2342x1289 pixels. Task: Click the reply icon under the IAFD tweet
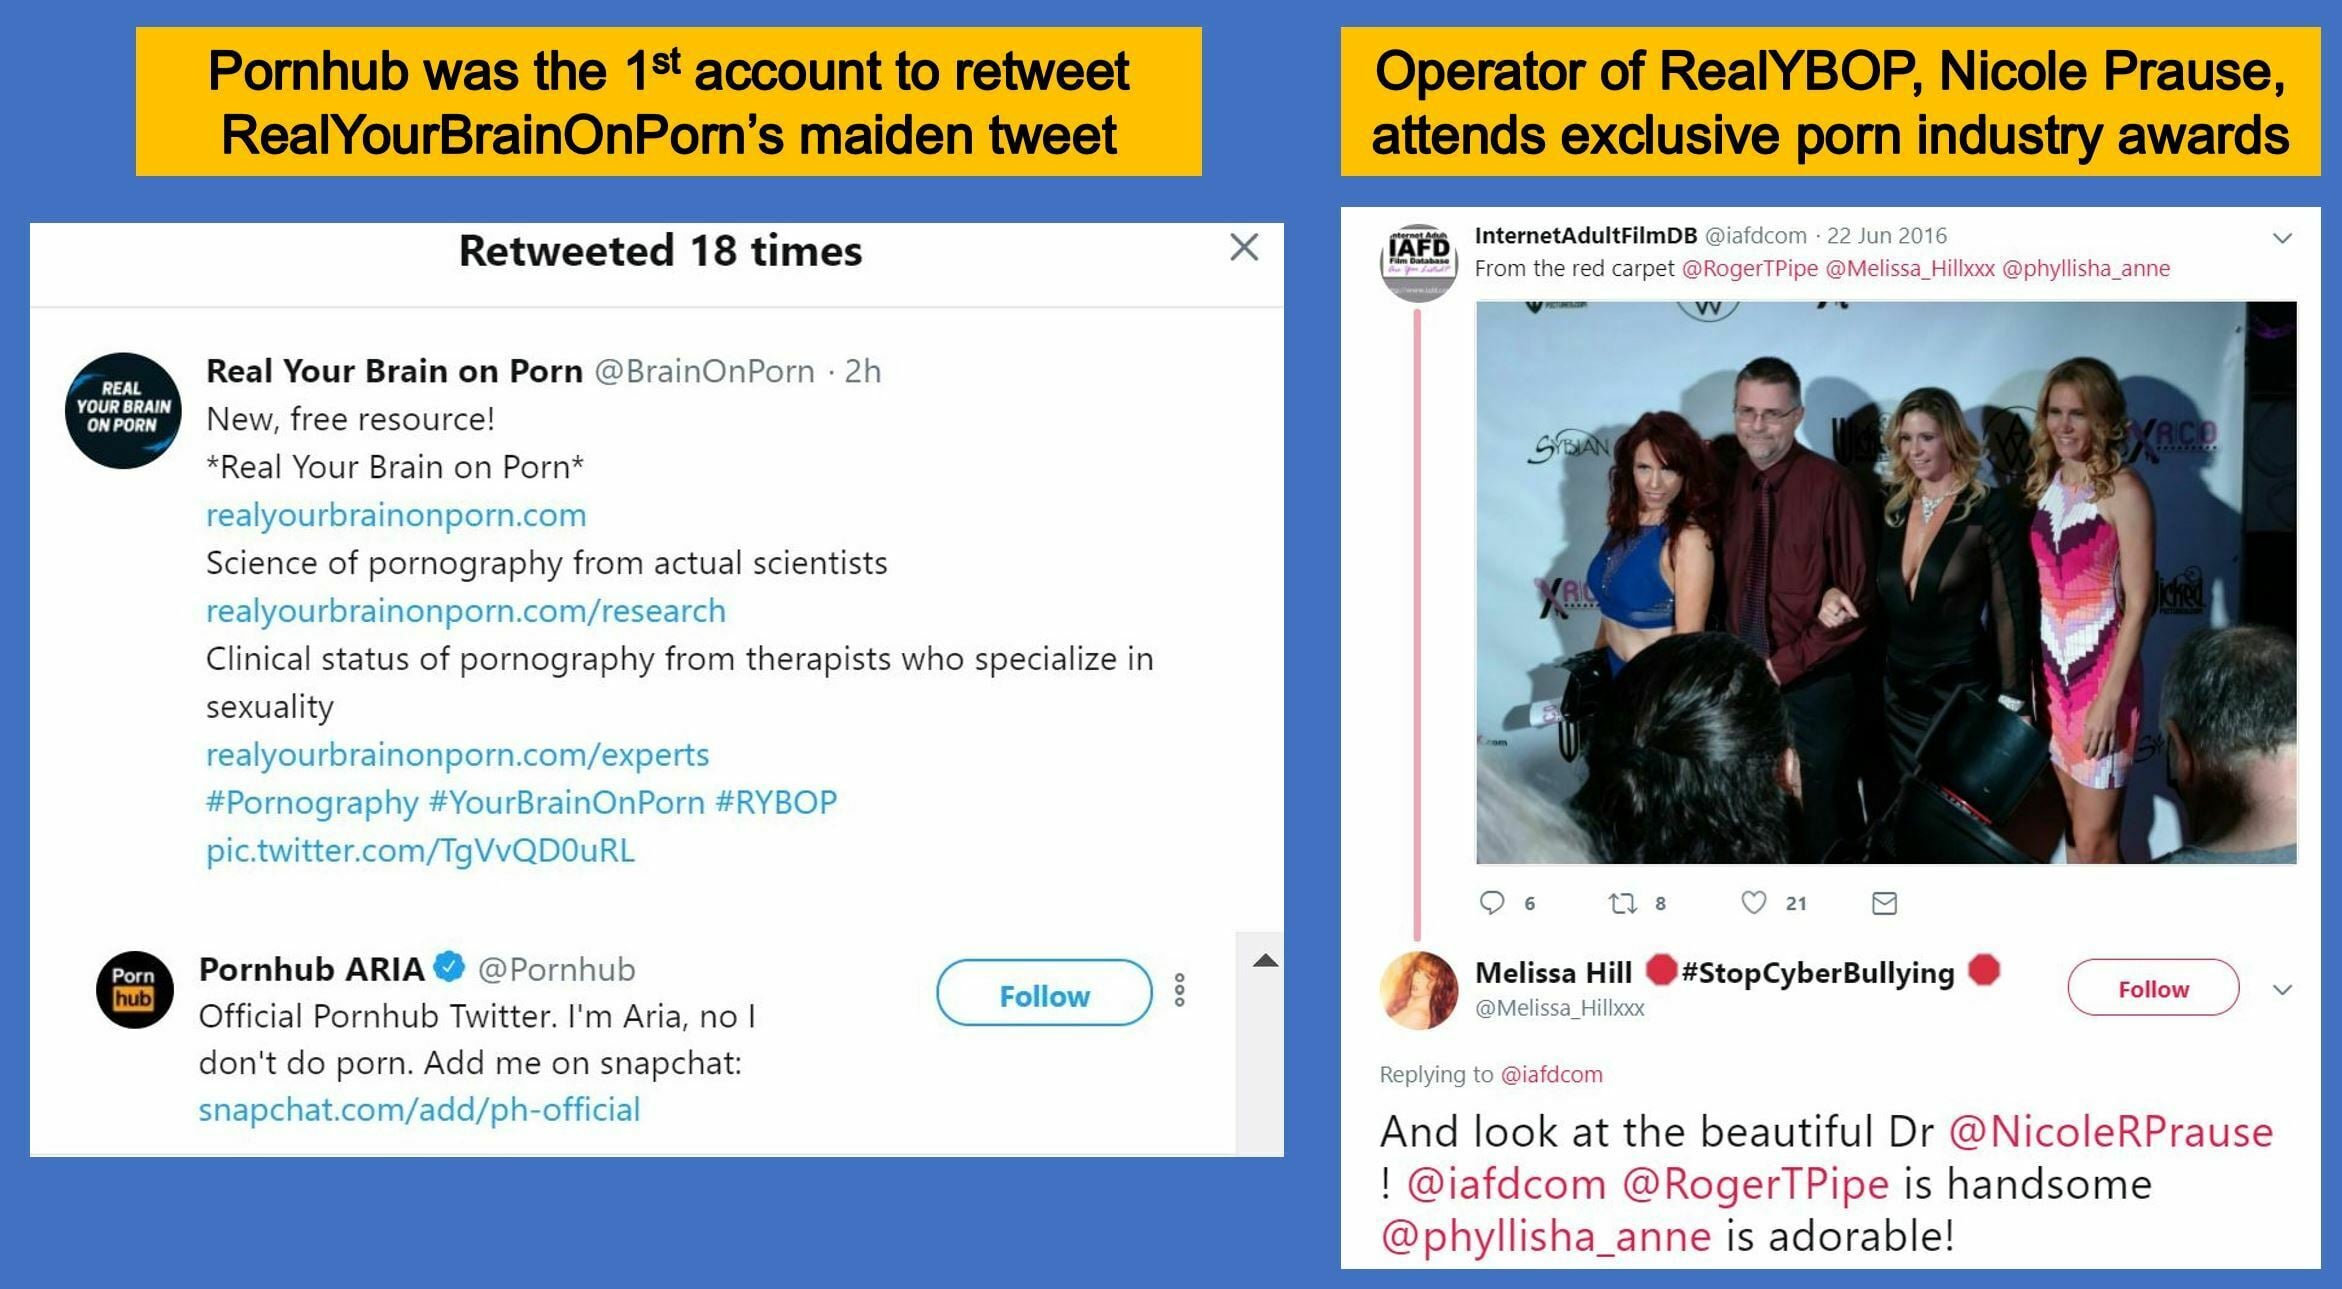pos(1491,903)
